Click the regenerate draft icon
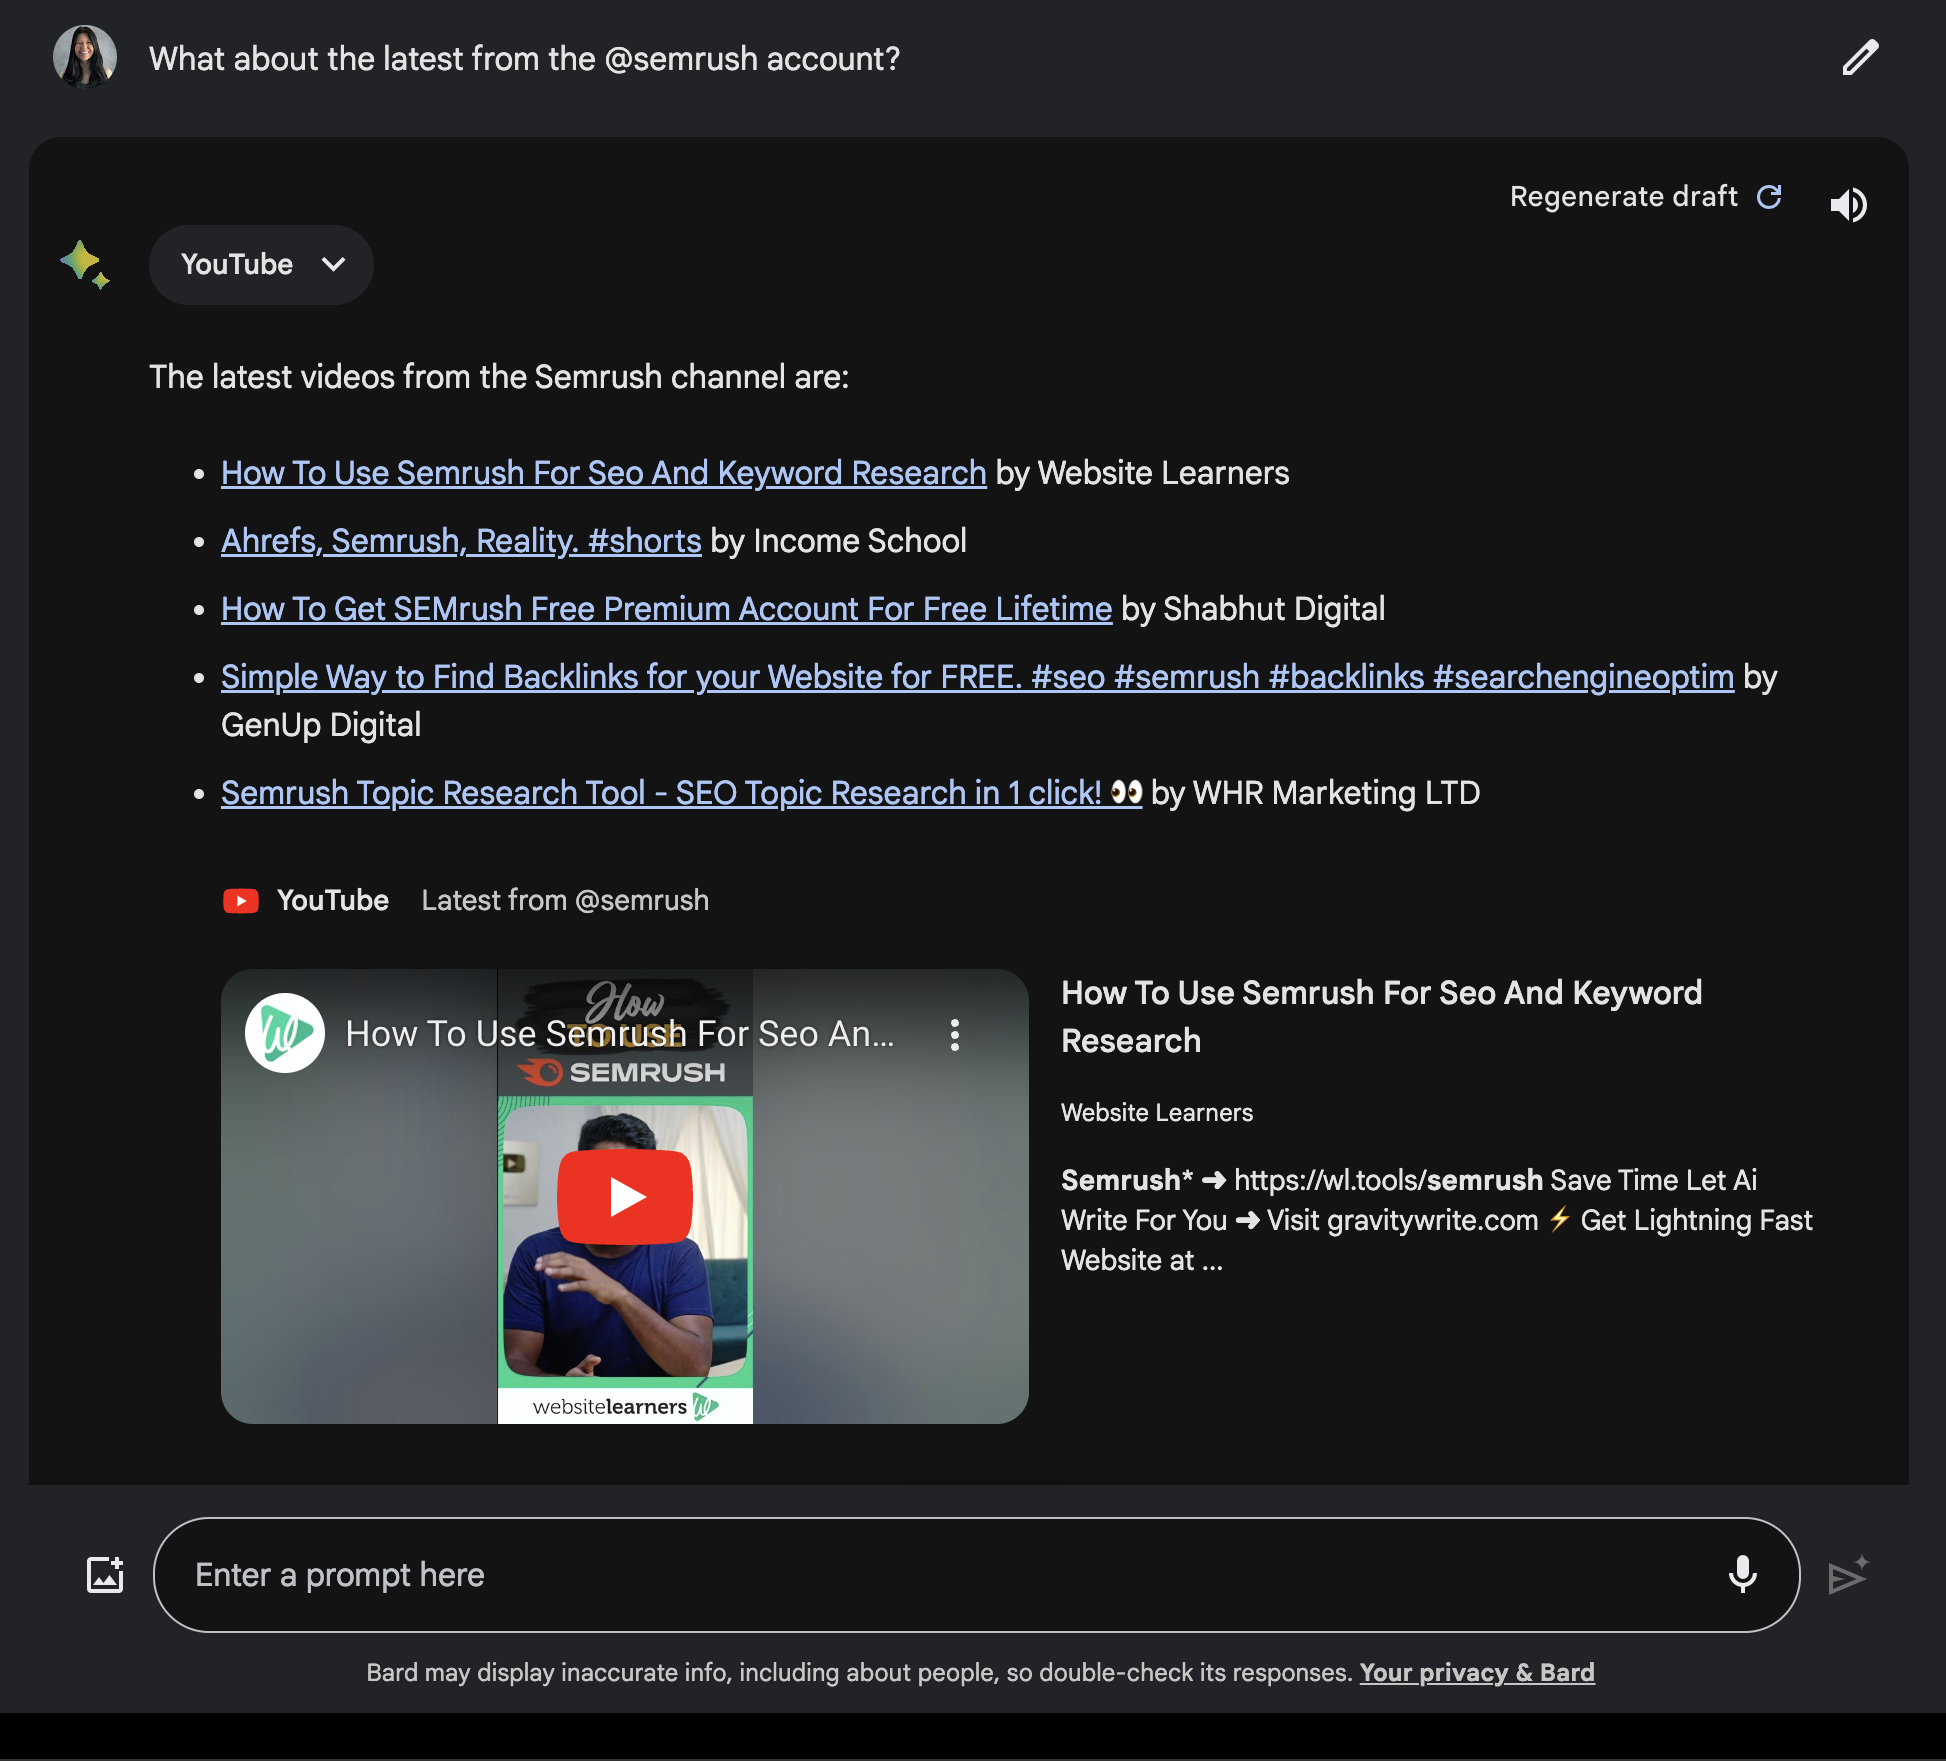This screenshot has width=1946, height=1761. (1771, 195)
